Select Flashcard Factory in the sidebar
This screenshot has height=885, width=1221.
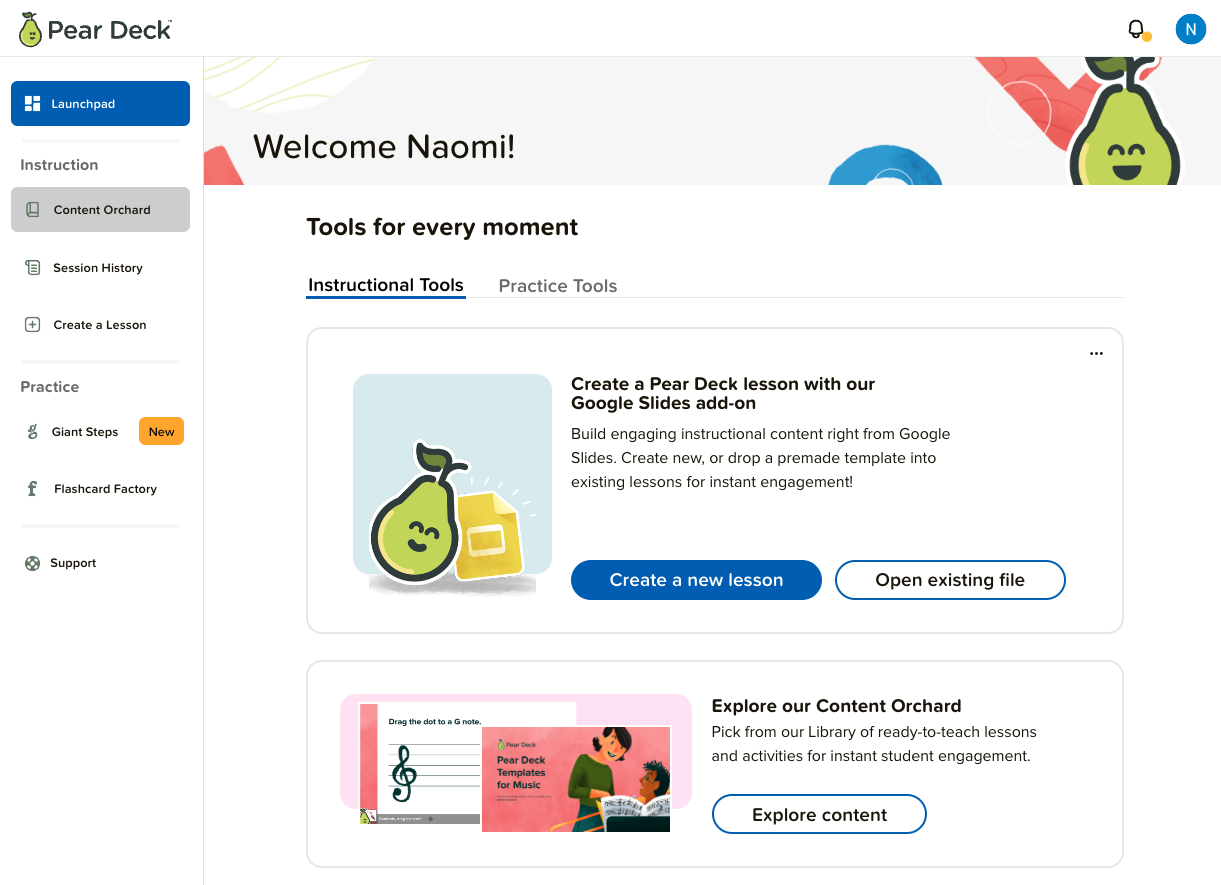(x=104, y=489)
